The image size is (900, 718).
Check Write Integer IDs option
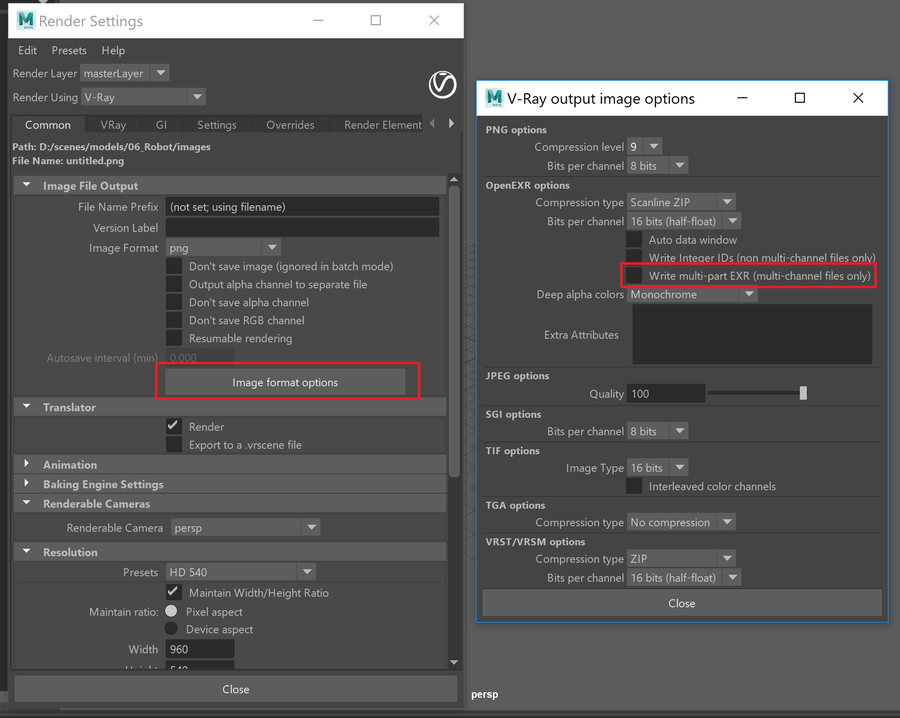(634, 257)
